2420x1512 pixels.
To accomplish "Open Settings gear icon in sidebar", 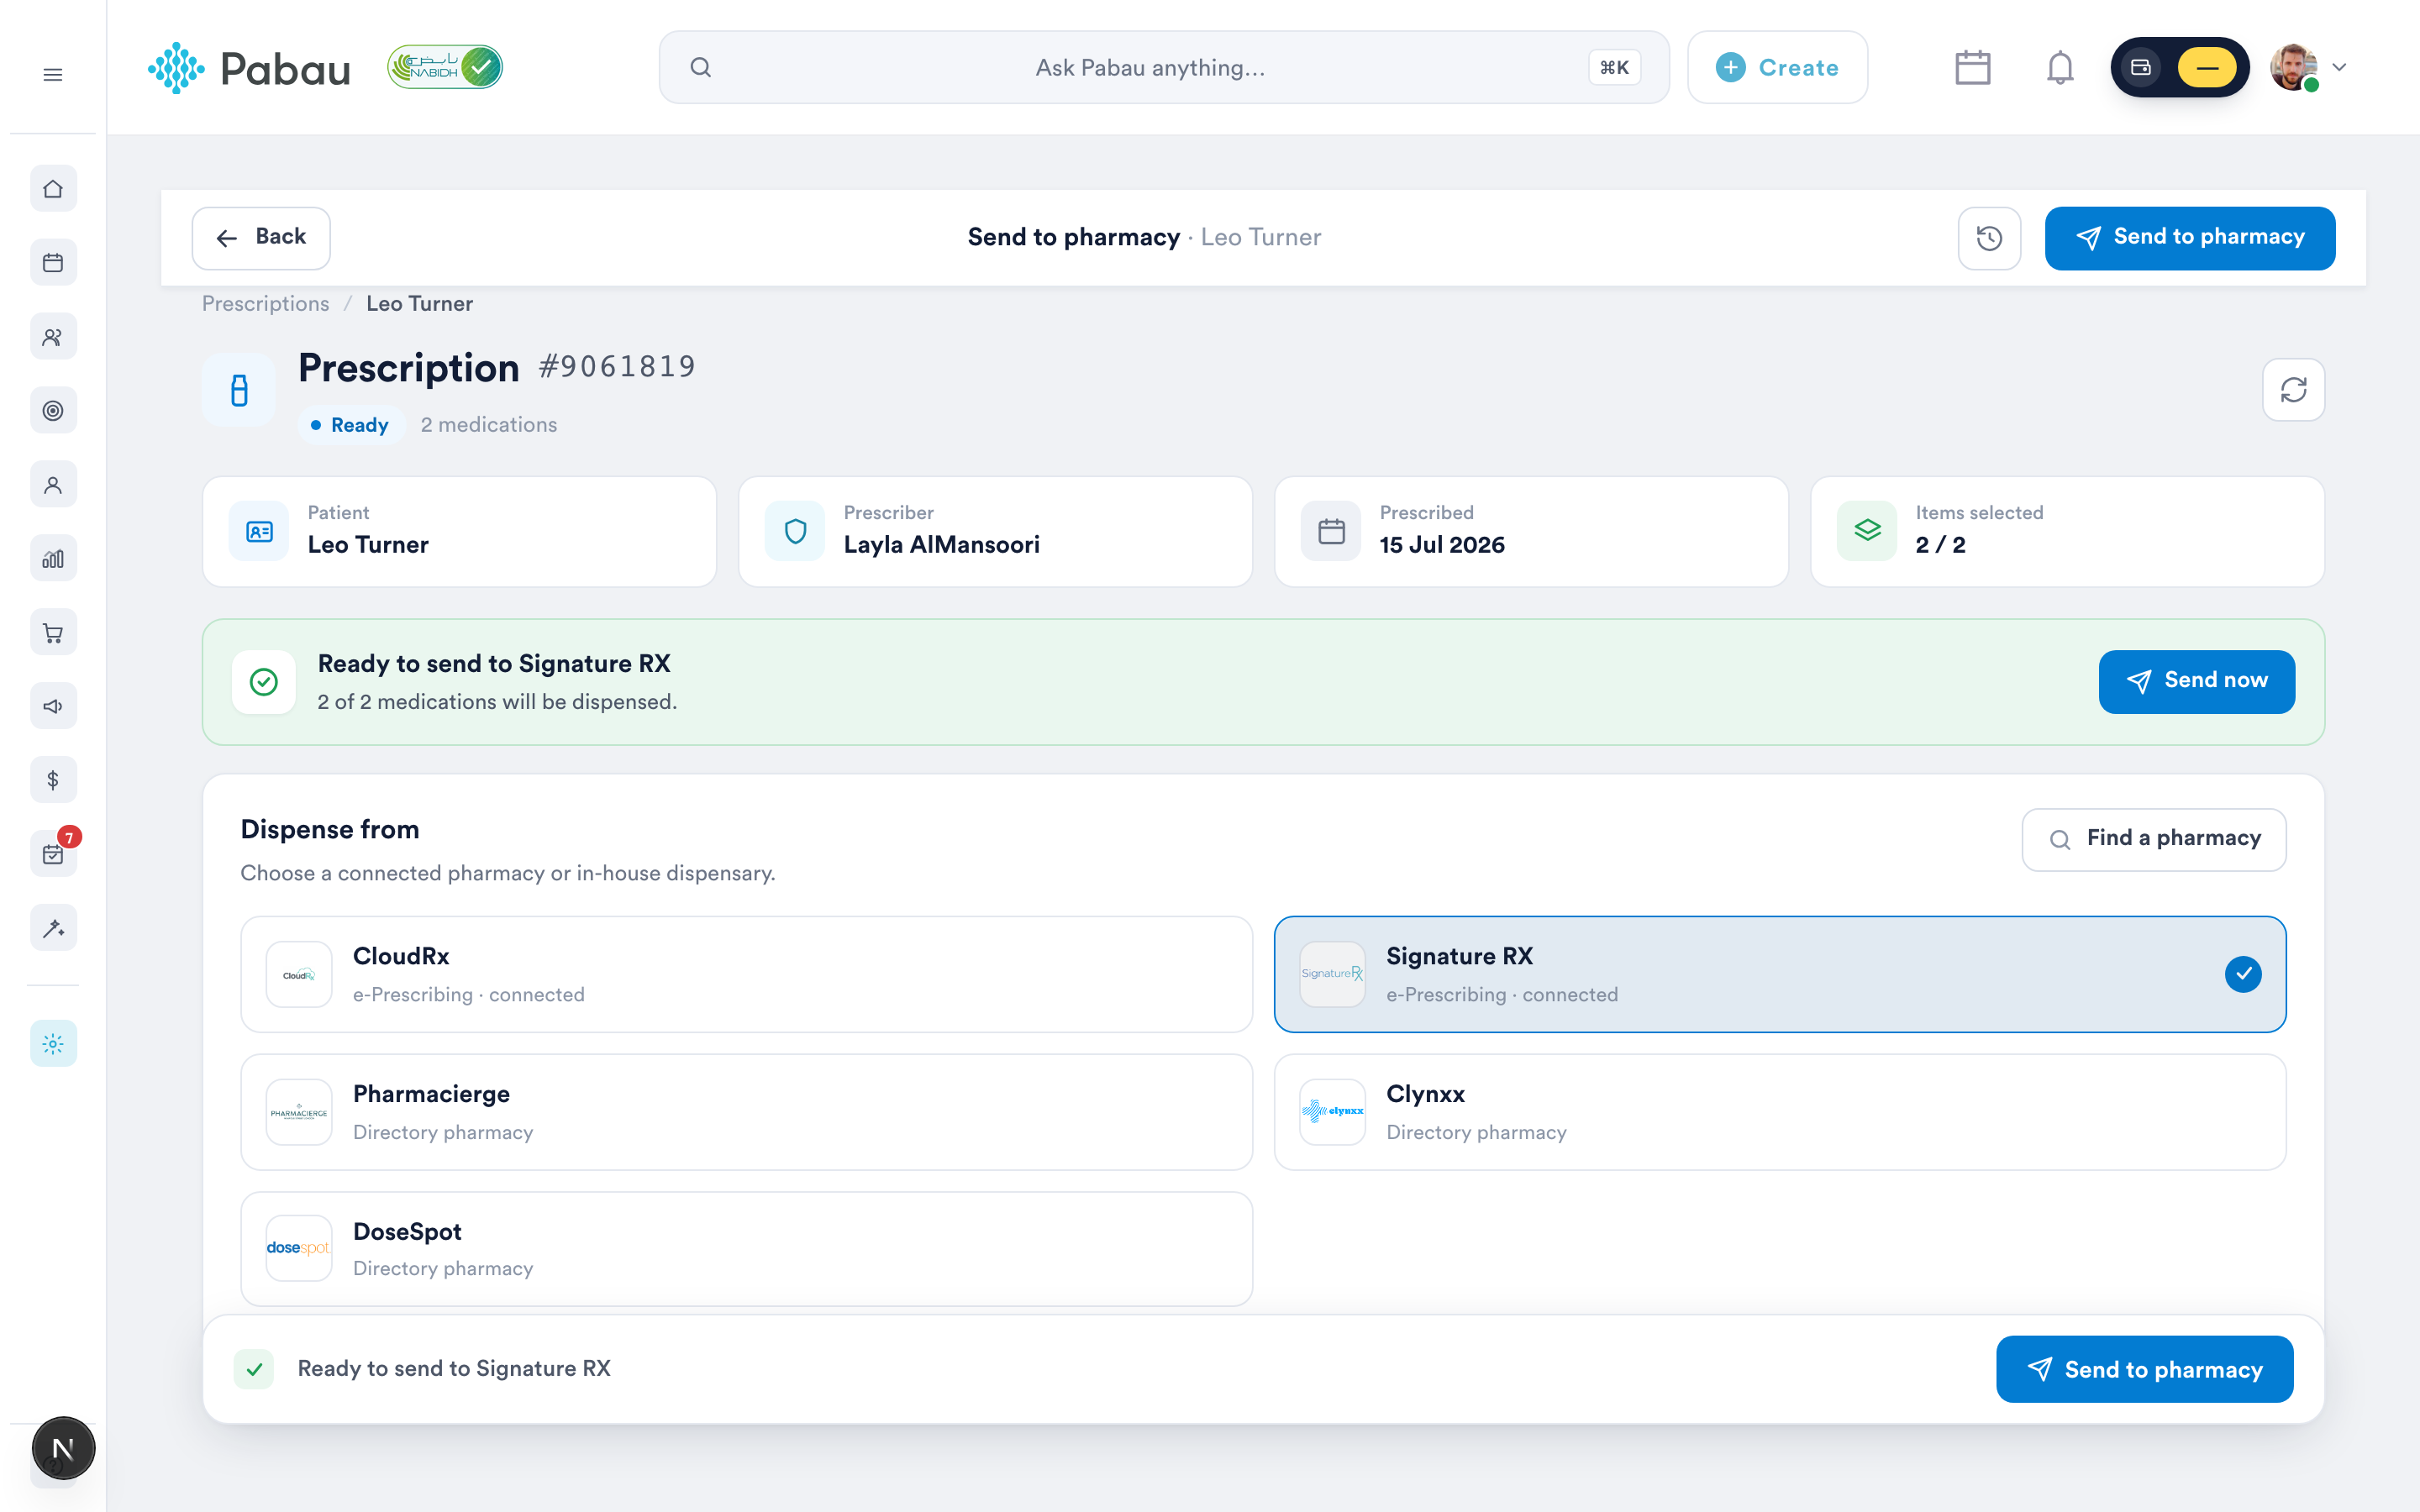I will 53,1044.
